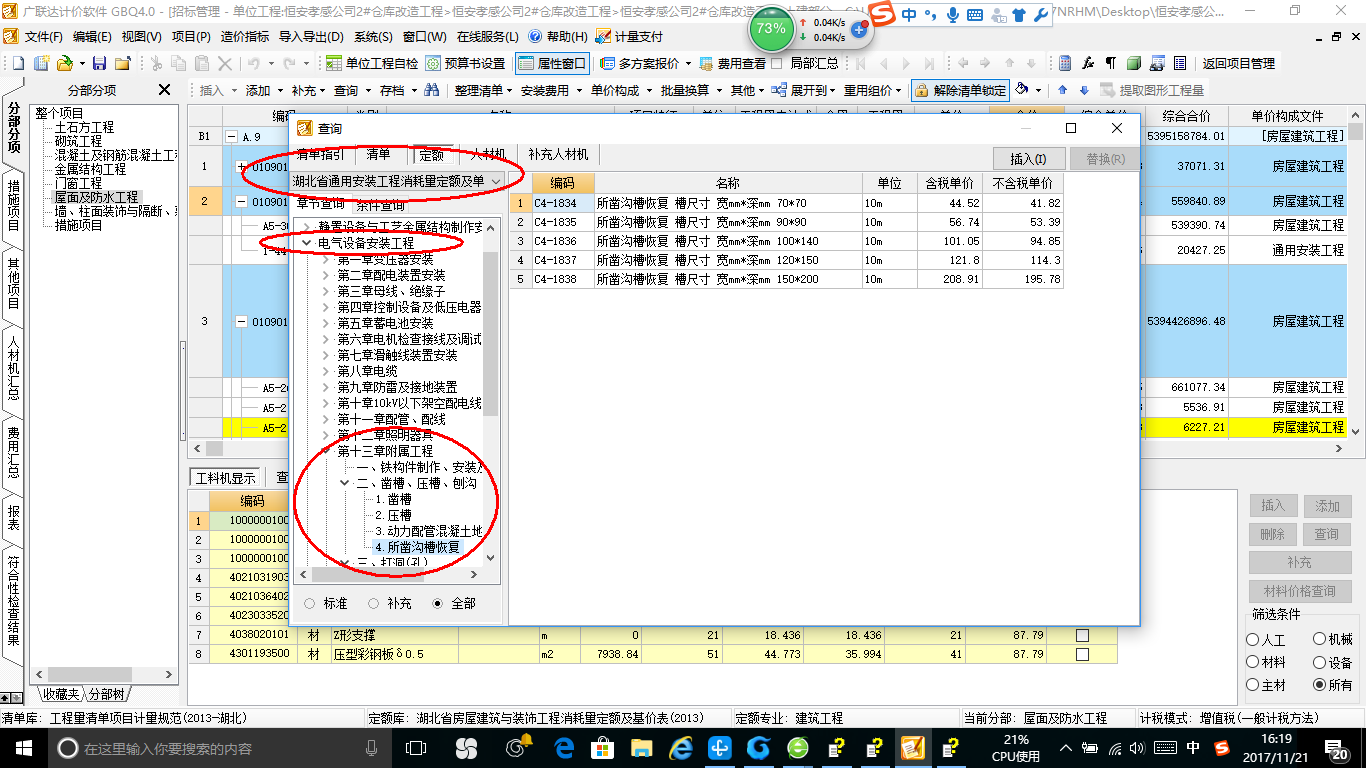
Task: Select the 主材 filter radio button
Action: pos(1253,685)
